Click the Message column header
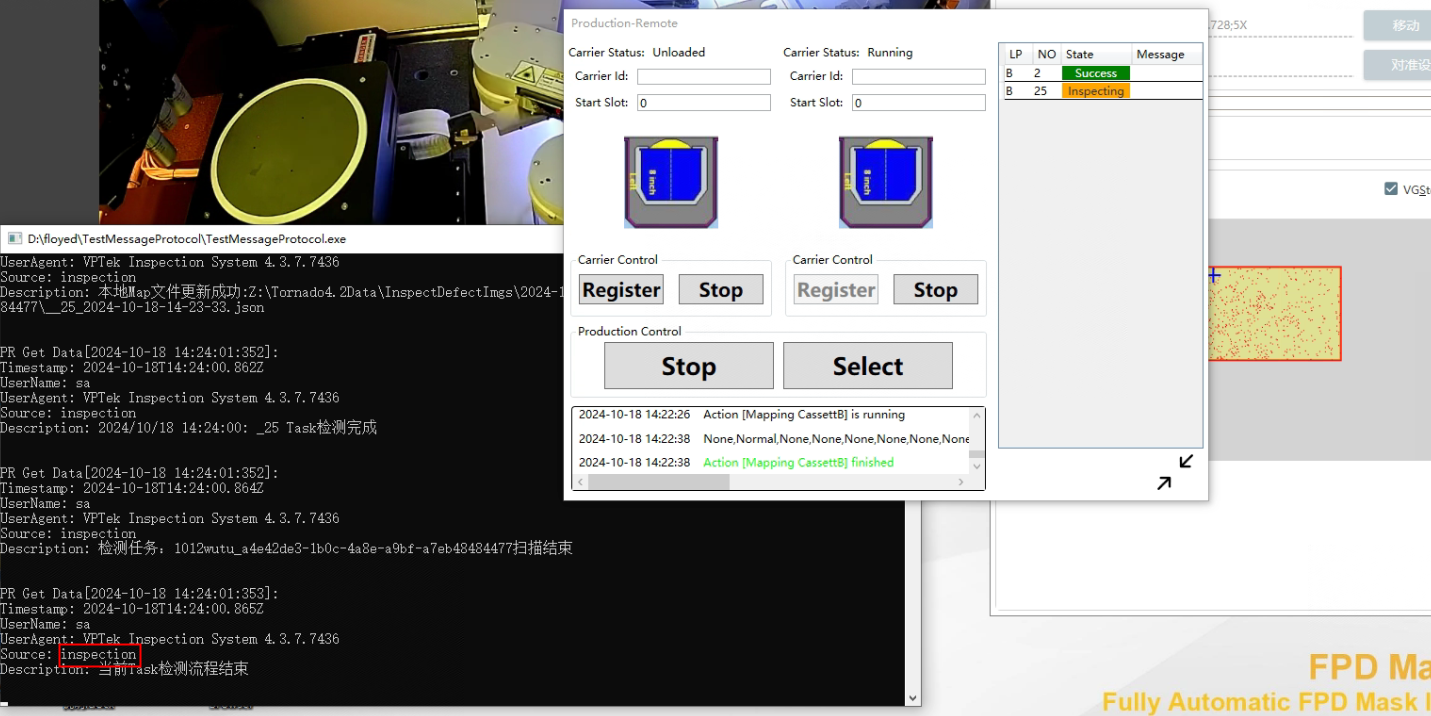This screenshot has height=716, width=1431. pos(1167,54)
